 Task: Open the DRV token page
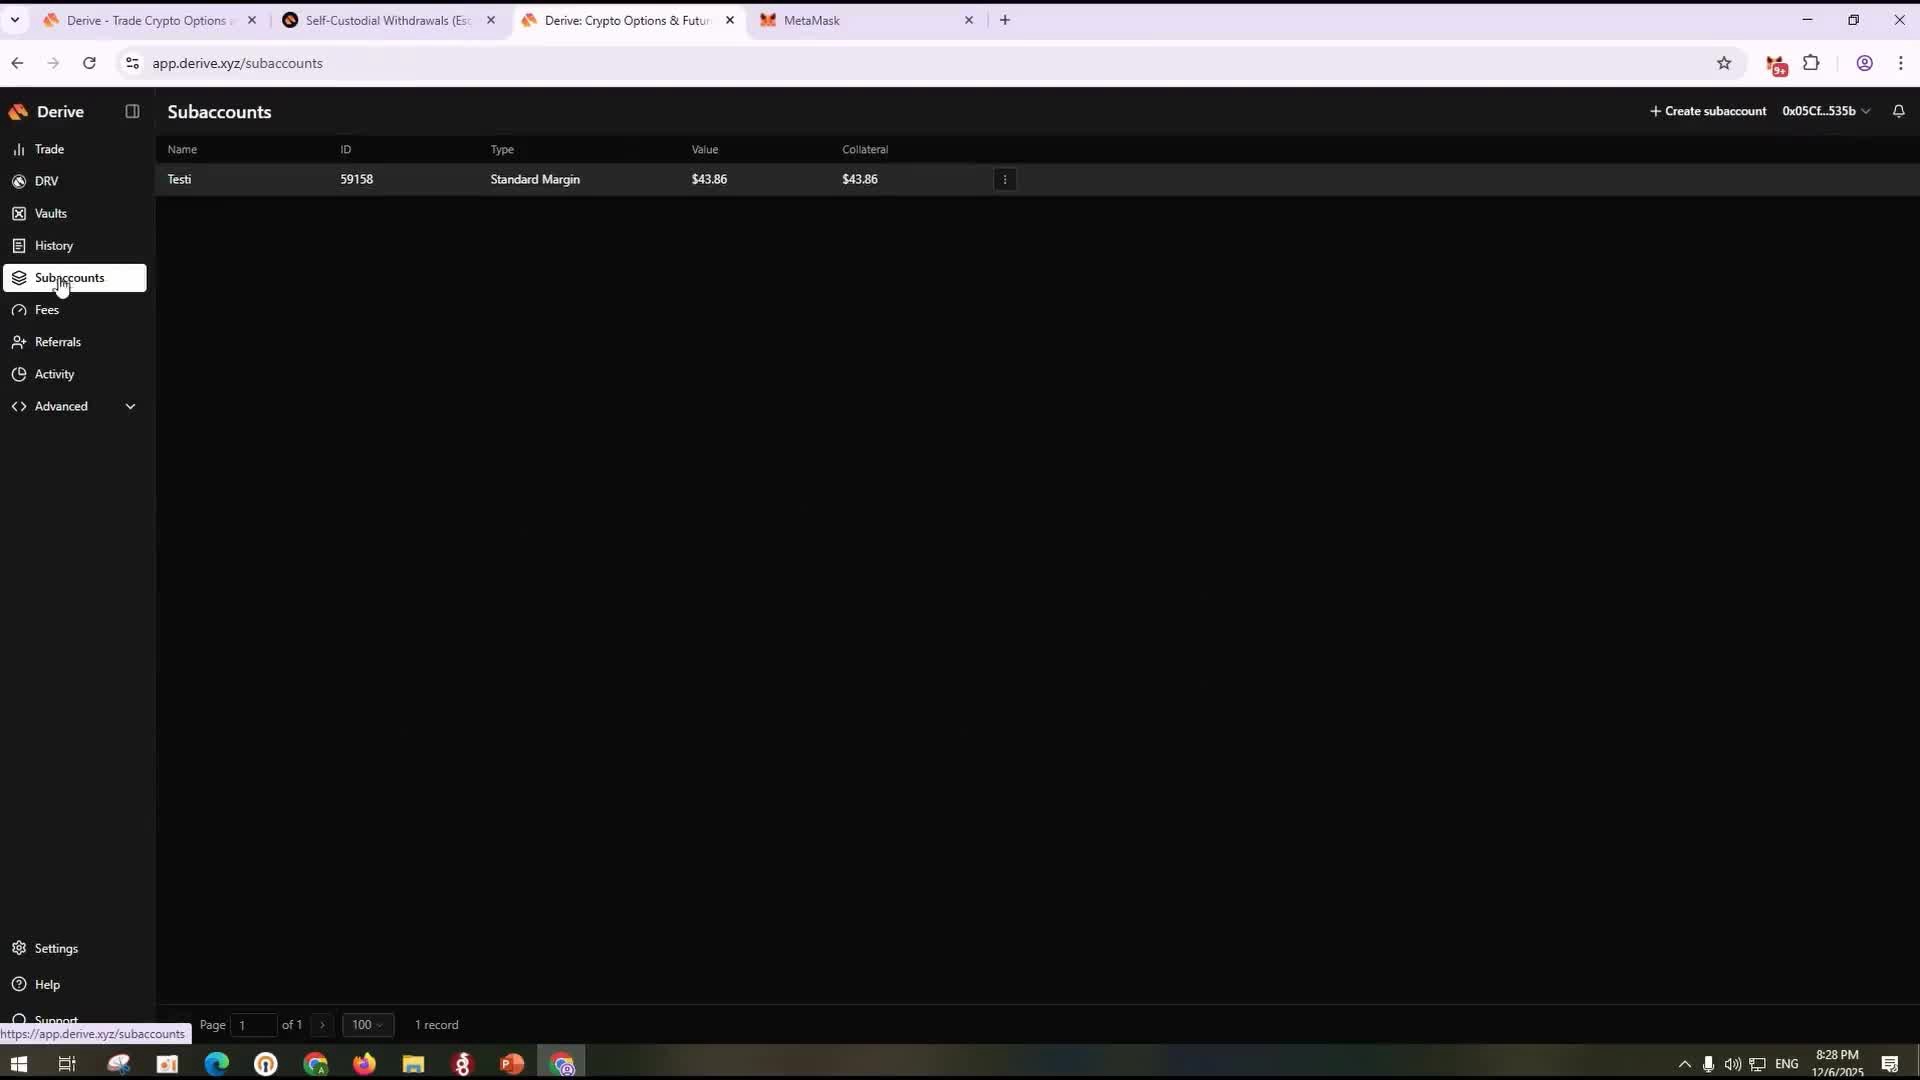tap(46, 181)
